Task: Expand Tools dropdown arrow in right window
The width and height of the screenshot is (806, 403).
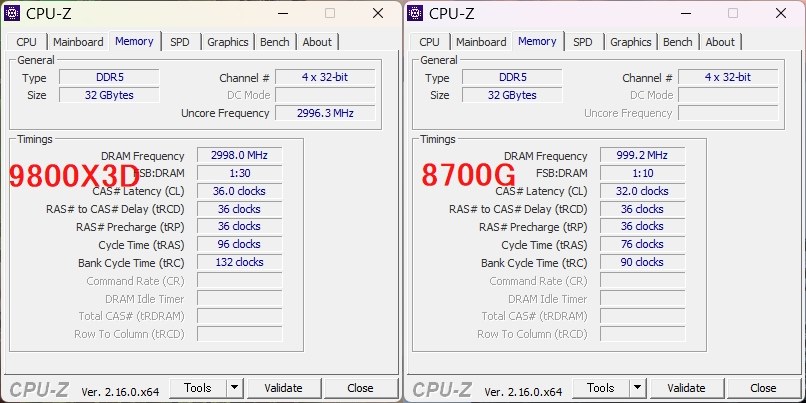Action: [637, 388]
